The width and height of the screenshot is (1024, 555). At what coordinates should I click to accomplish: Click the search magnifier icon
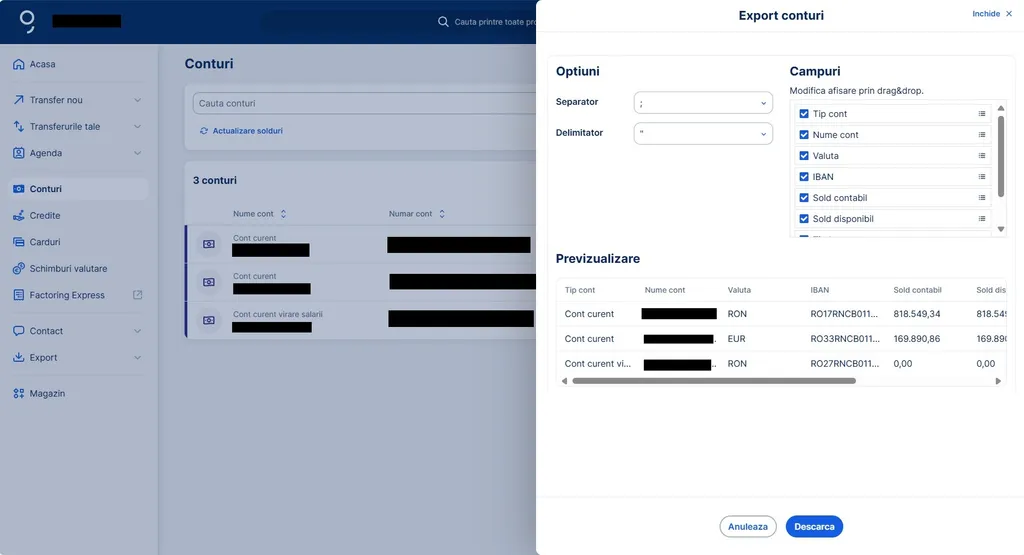(443, 22)
